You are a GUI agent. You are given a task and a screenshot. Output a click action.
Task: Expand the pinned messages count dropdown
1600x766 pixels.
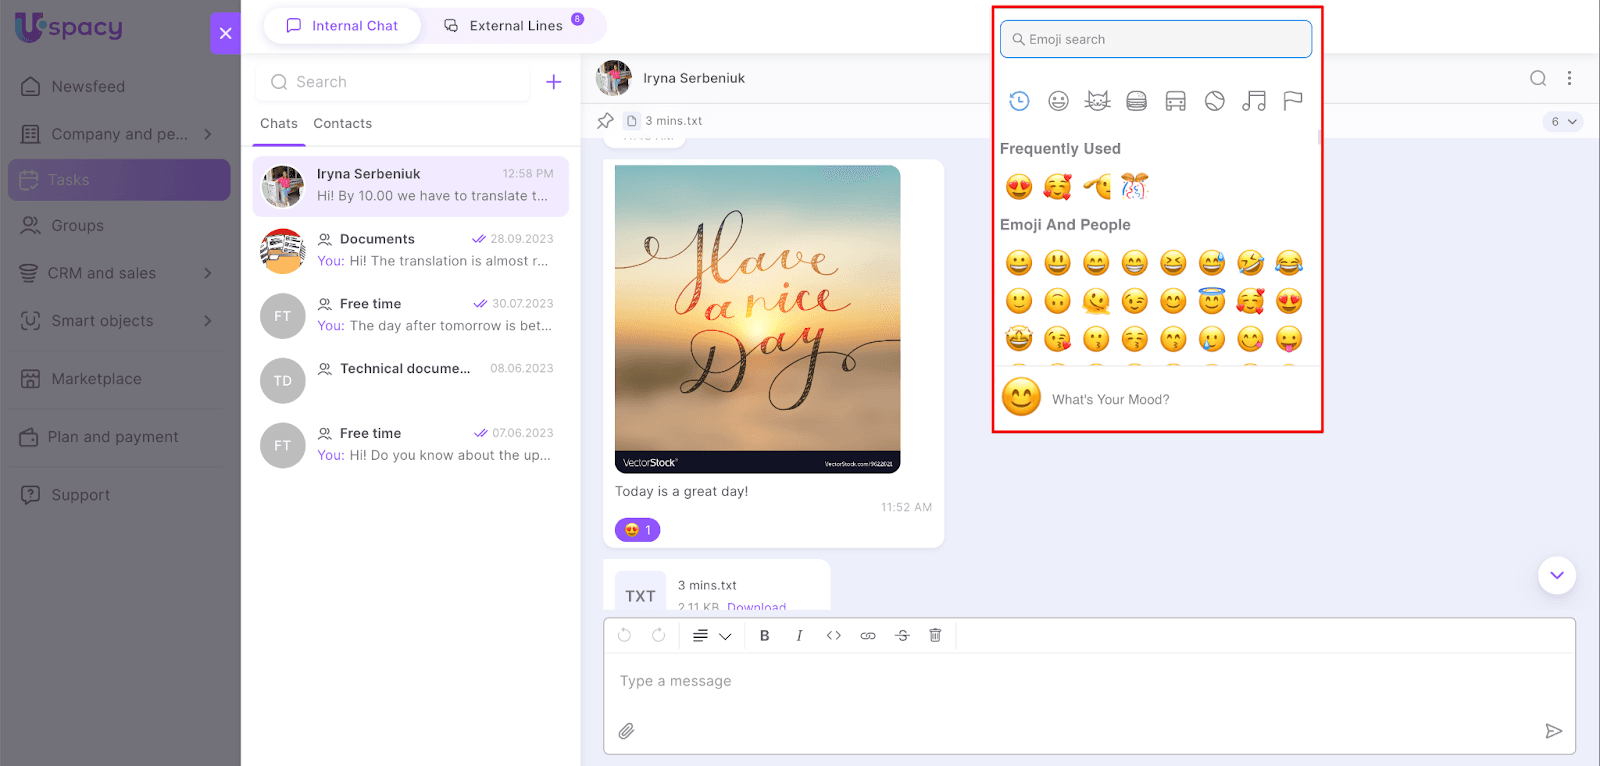coord(1563,122)
